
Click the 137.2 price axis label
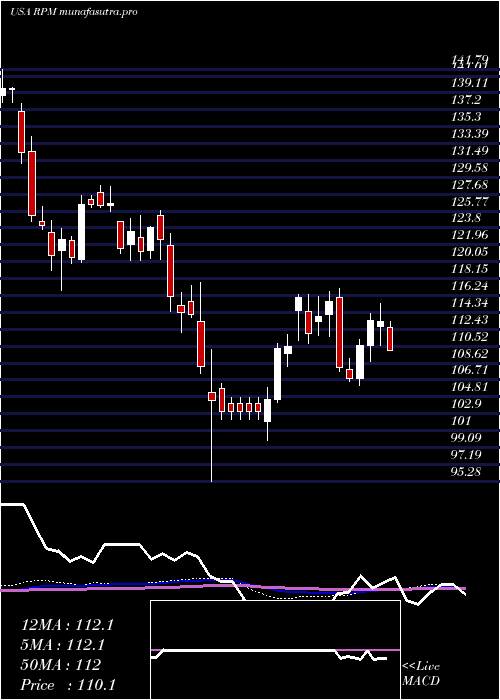click(x=466, y=100)
